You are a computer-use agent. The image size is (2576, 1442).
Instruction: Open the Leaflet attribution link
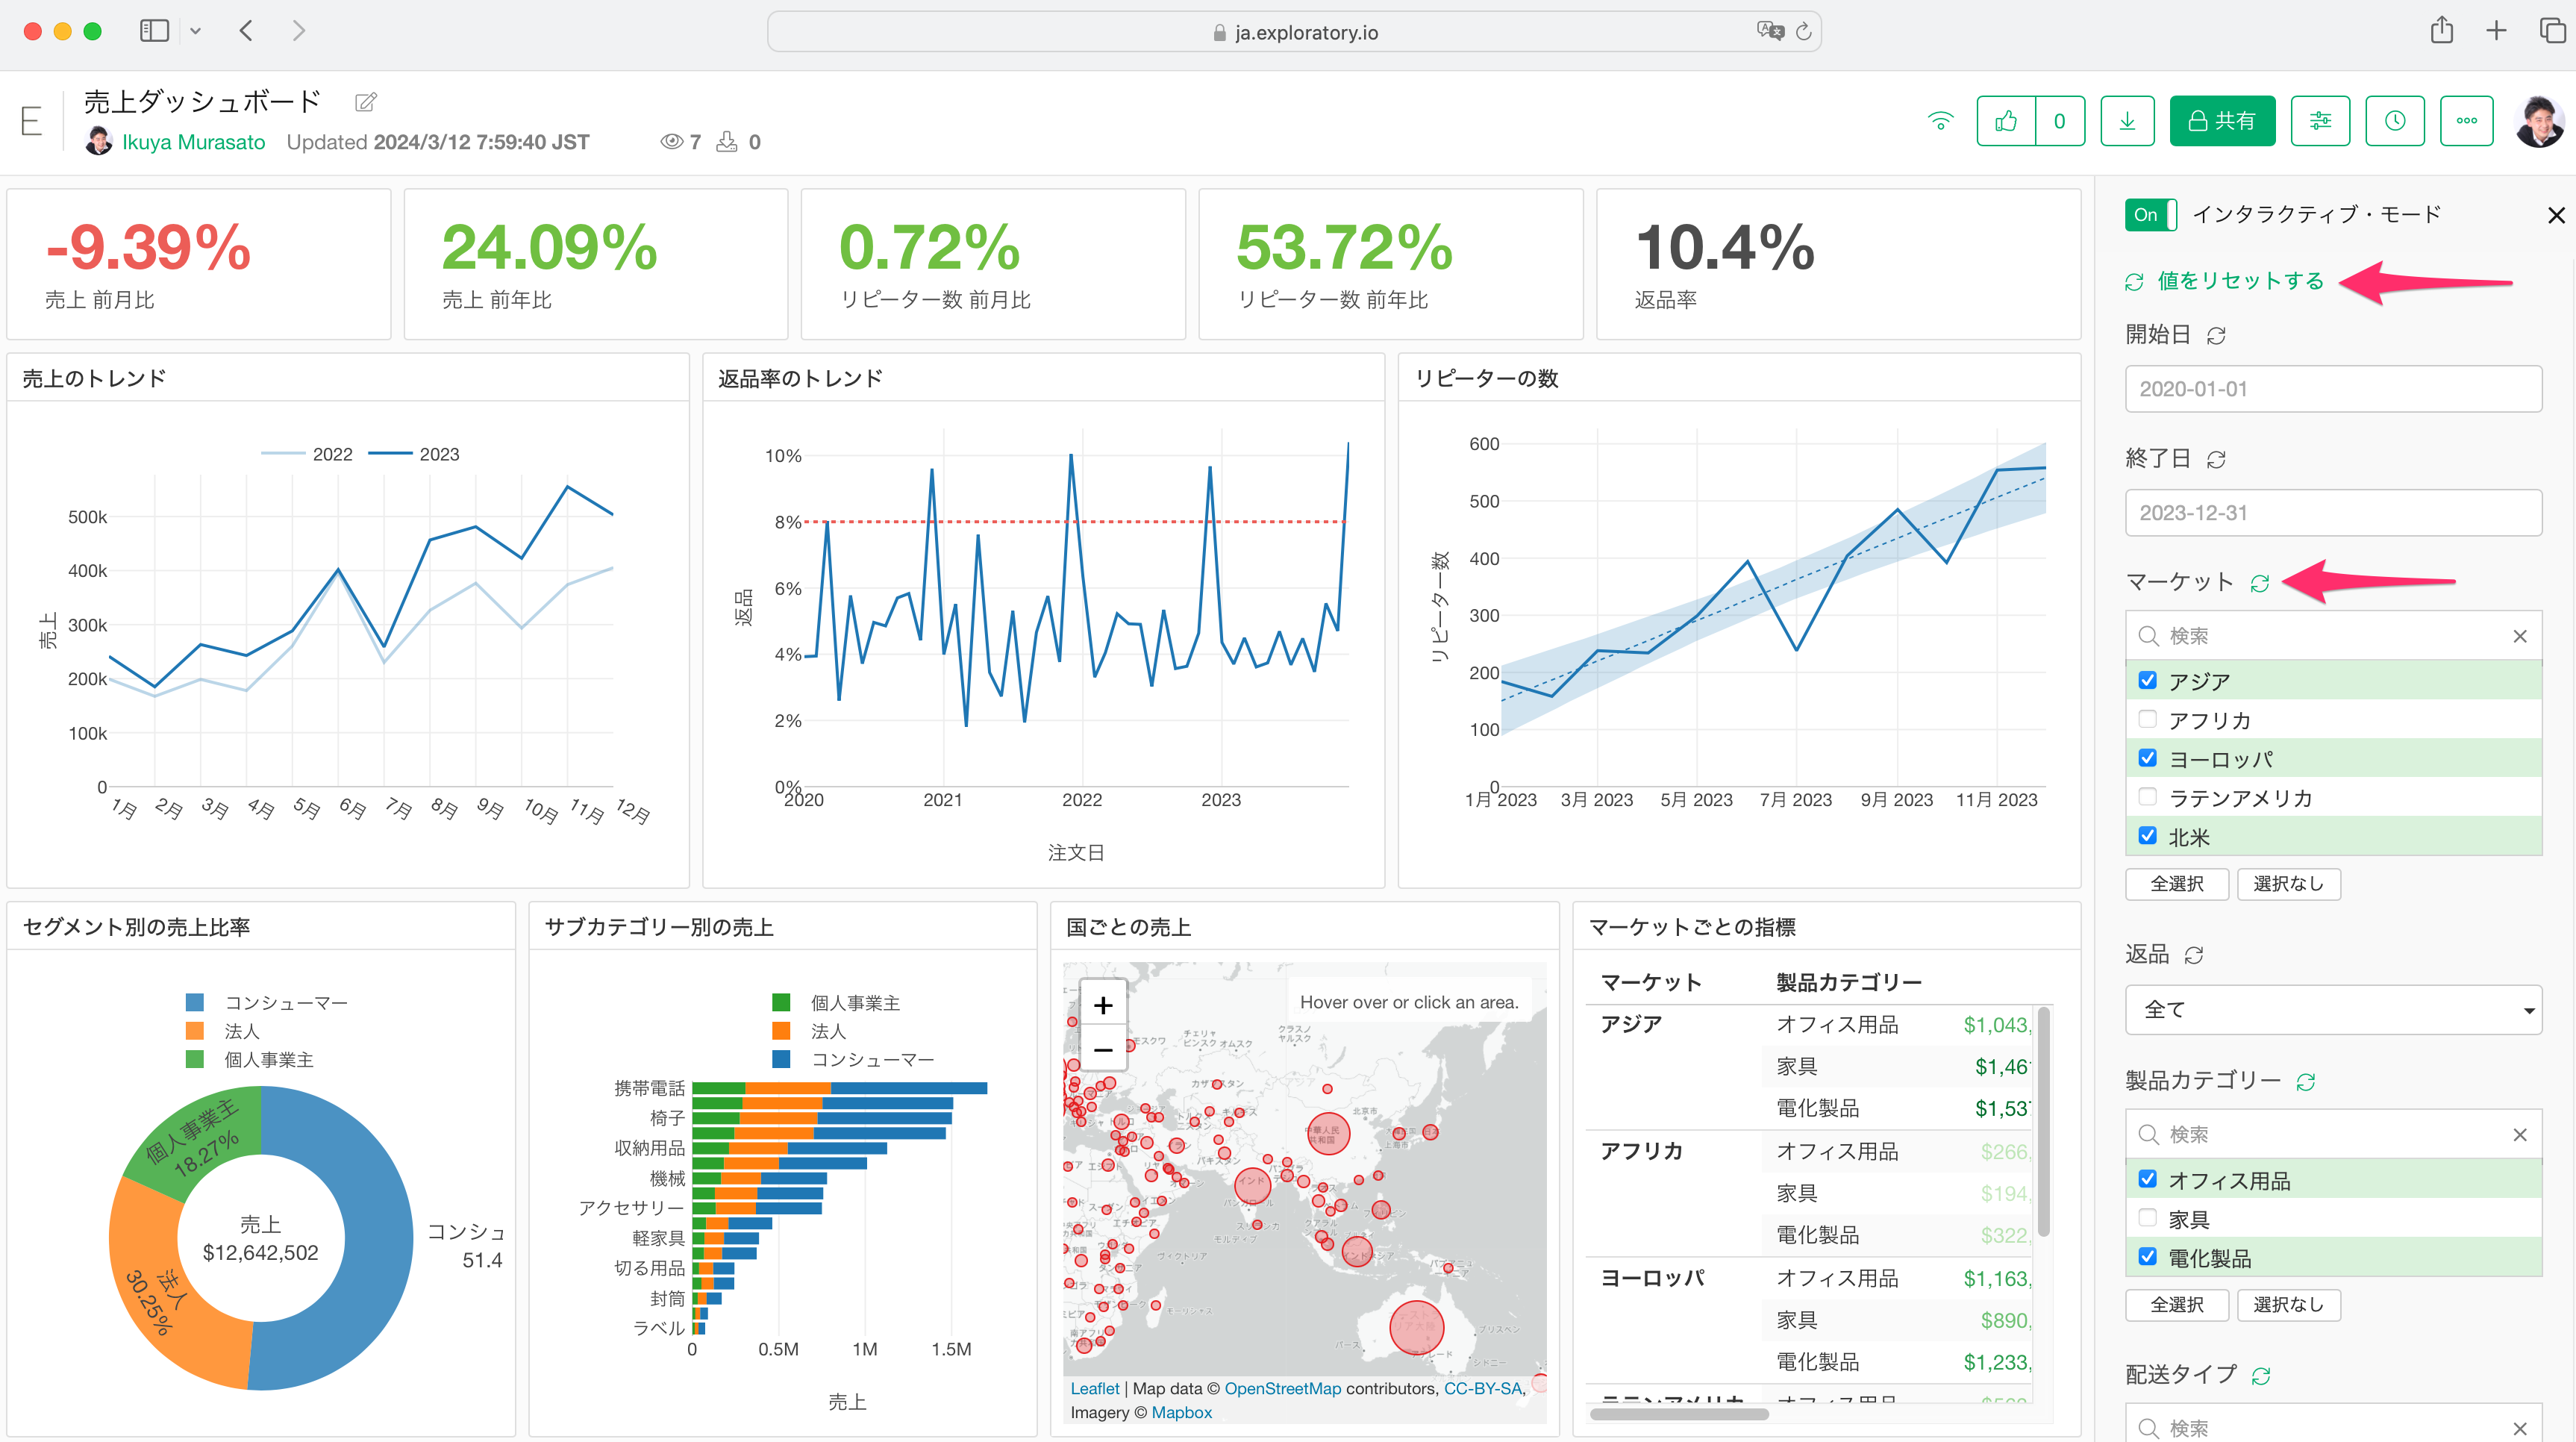coord(1094,1388)
